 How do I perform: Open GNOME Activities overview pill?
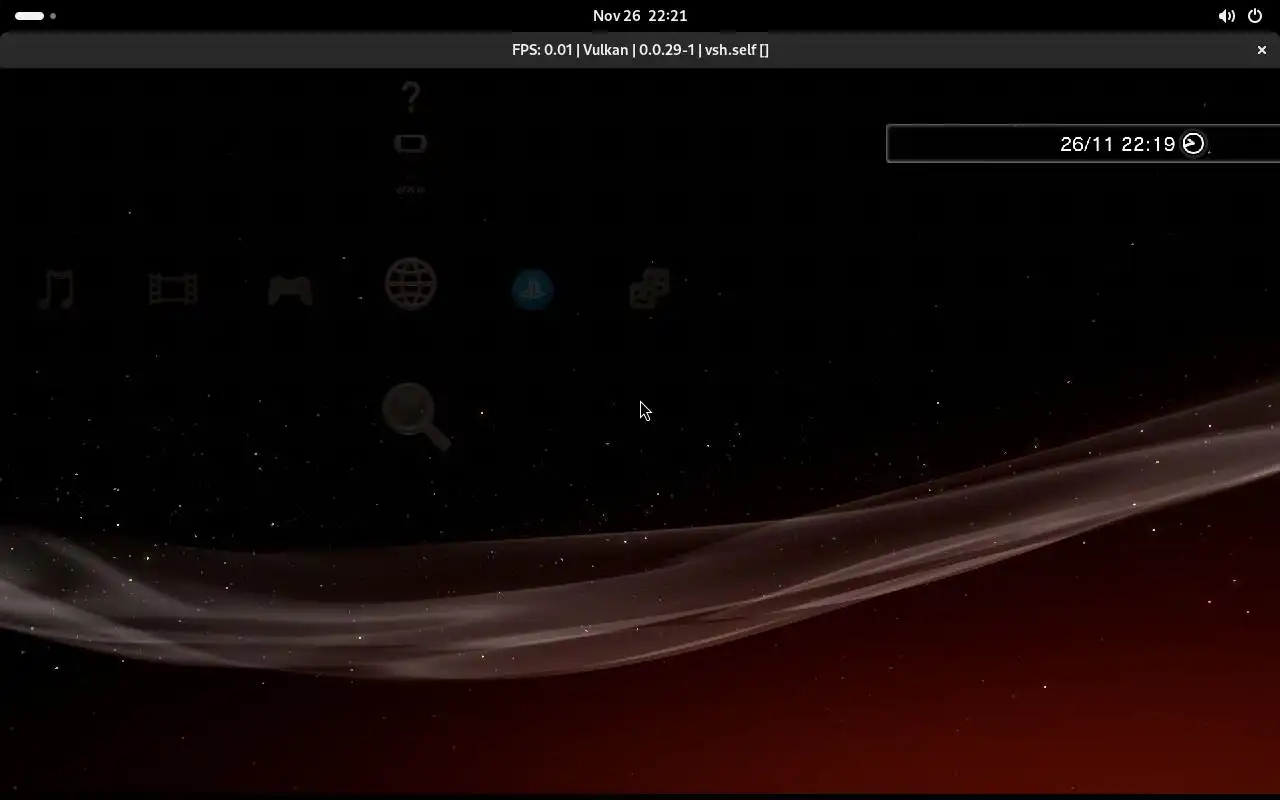35,16
